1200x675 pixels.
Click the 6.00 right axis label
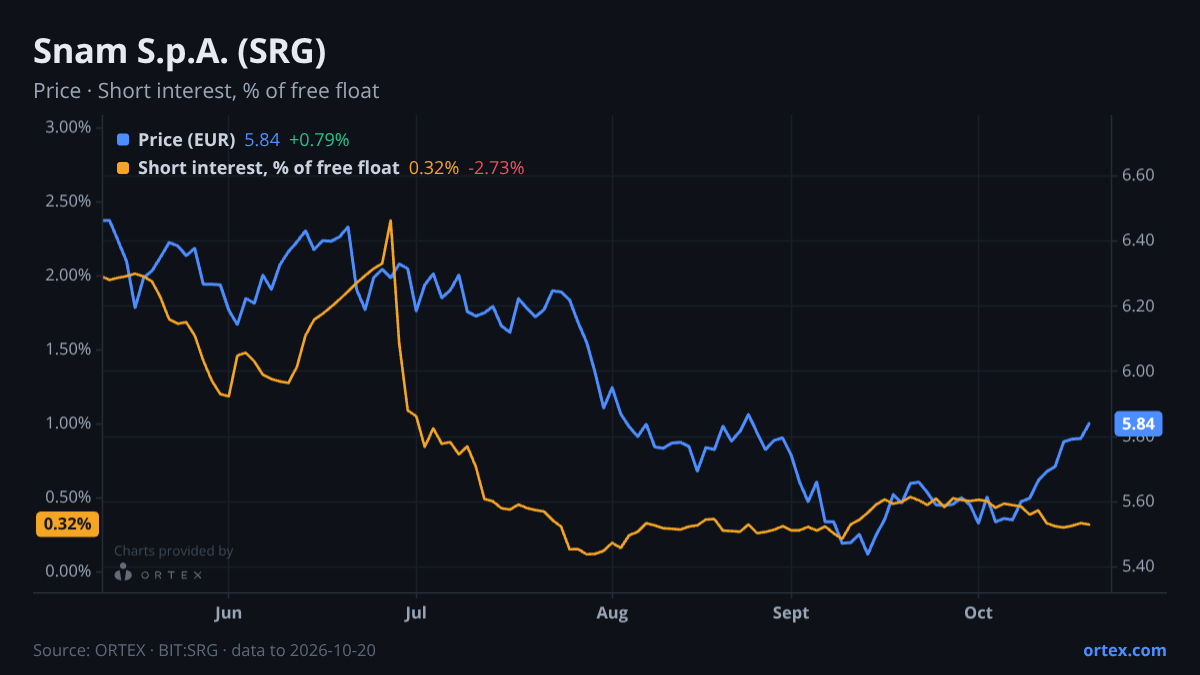(x=1139, y=370)
